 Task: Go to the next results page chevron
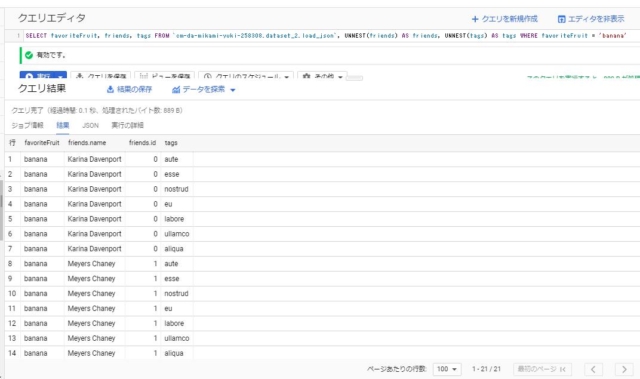pyautogui.click(x=624, y=369)
